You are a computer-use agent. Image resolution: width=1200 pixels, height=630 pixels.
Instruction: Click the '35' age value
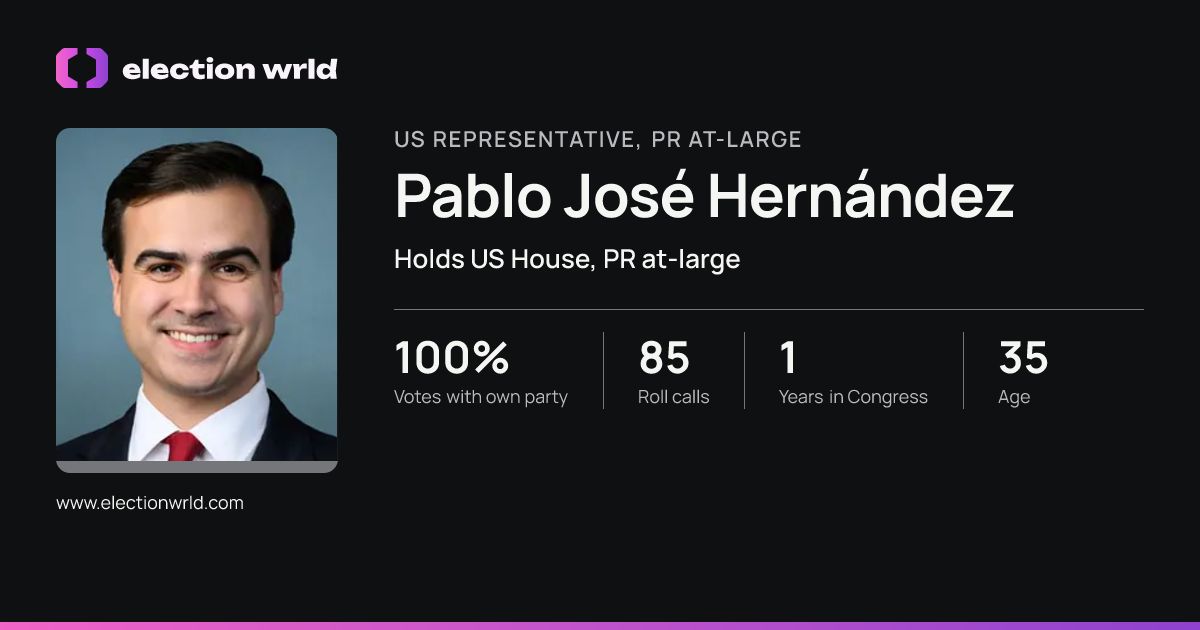click(1023, 358)
